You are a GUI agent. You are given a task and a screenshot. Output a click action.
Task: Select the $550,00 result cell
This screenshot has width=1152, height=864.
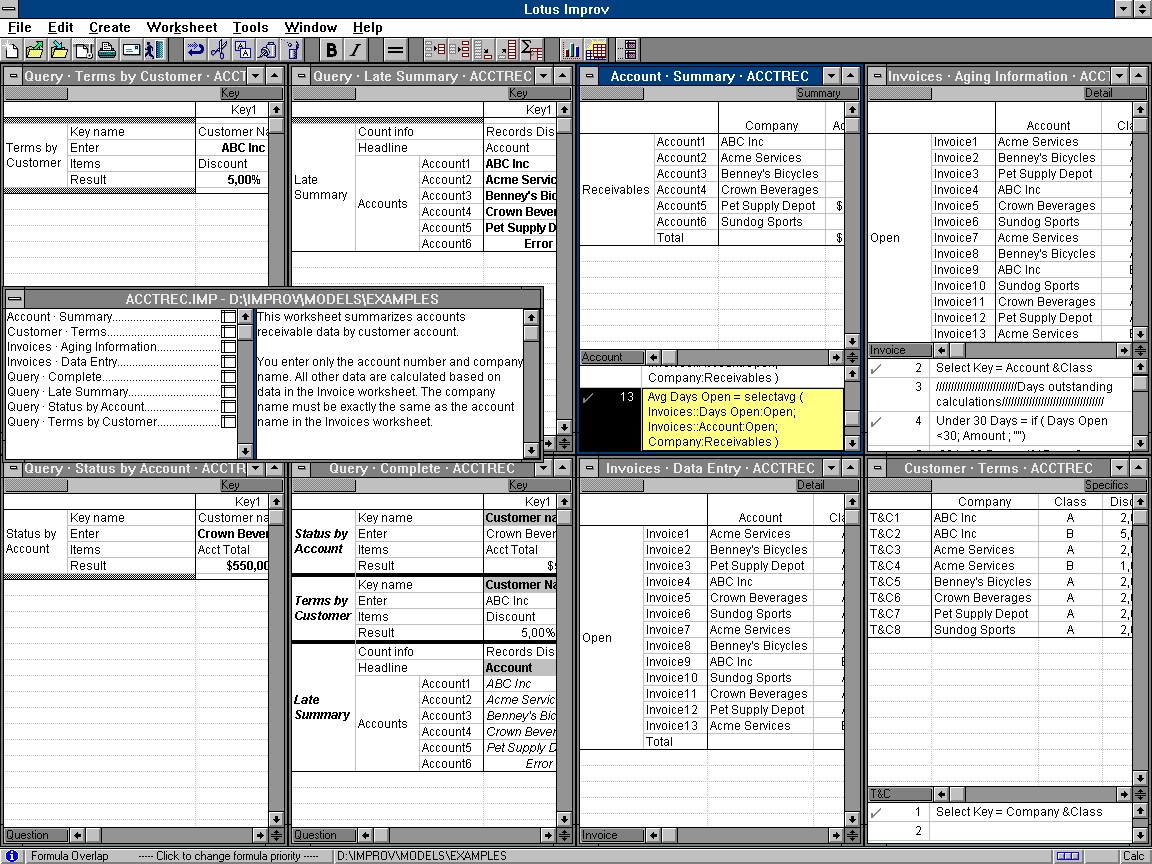tap(236, 566)
